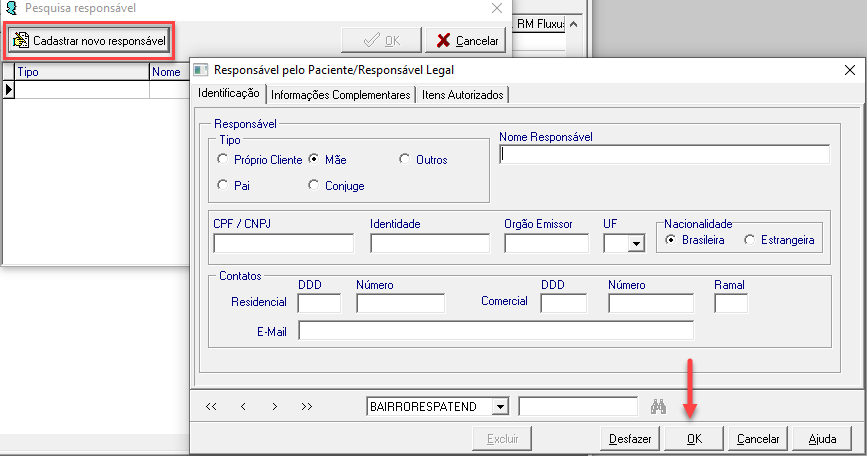This screenshot has height=456, width=867.
Task: Choose Estrangeira nationality
Action: [749, 240]
